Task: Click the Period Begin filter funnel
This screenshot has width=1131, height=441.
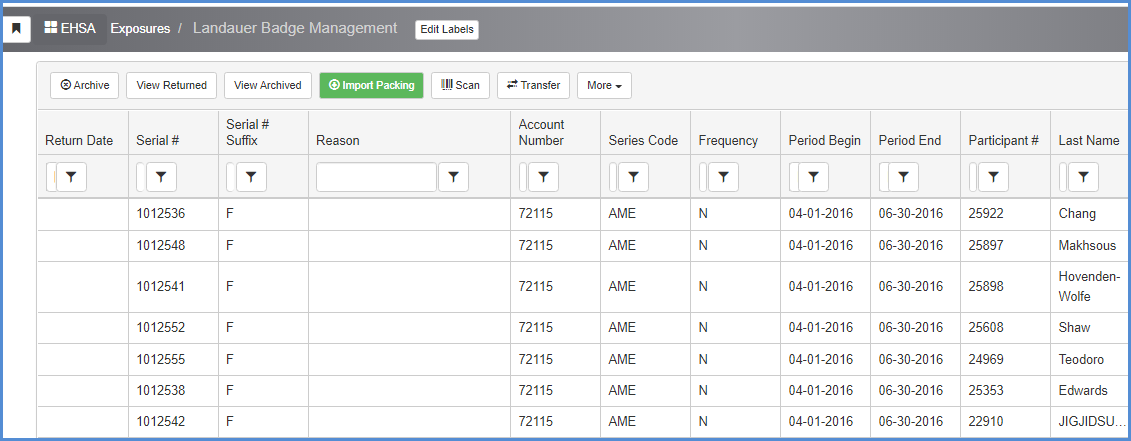Action: click(813, 177)
